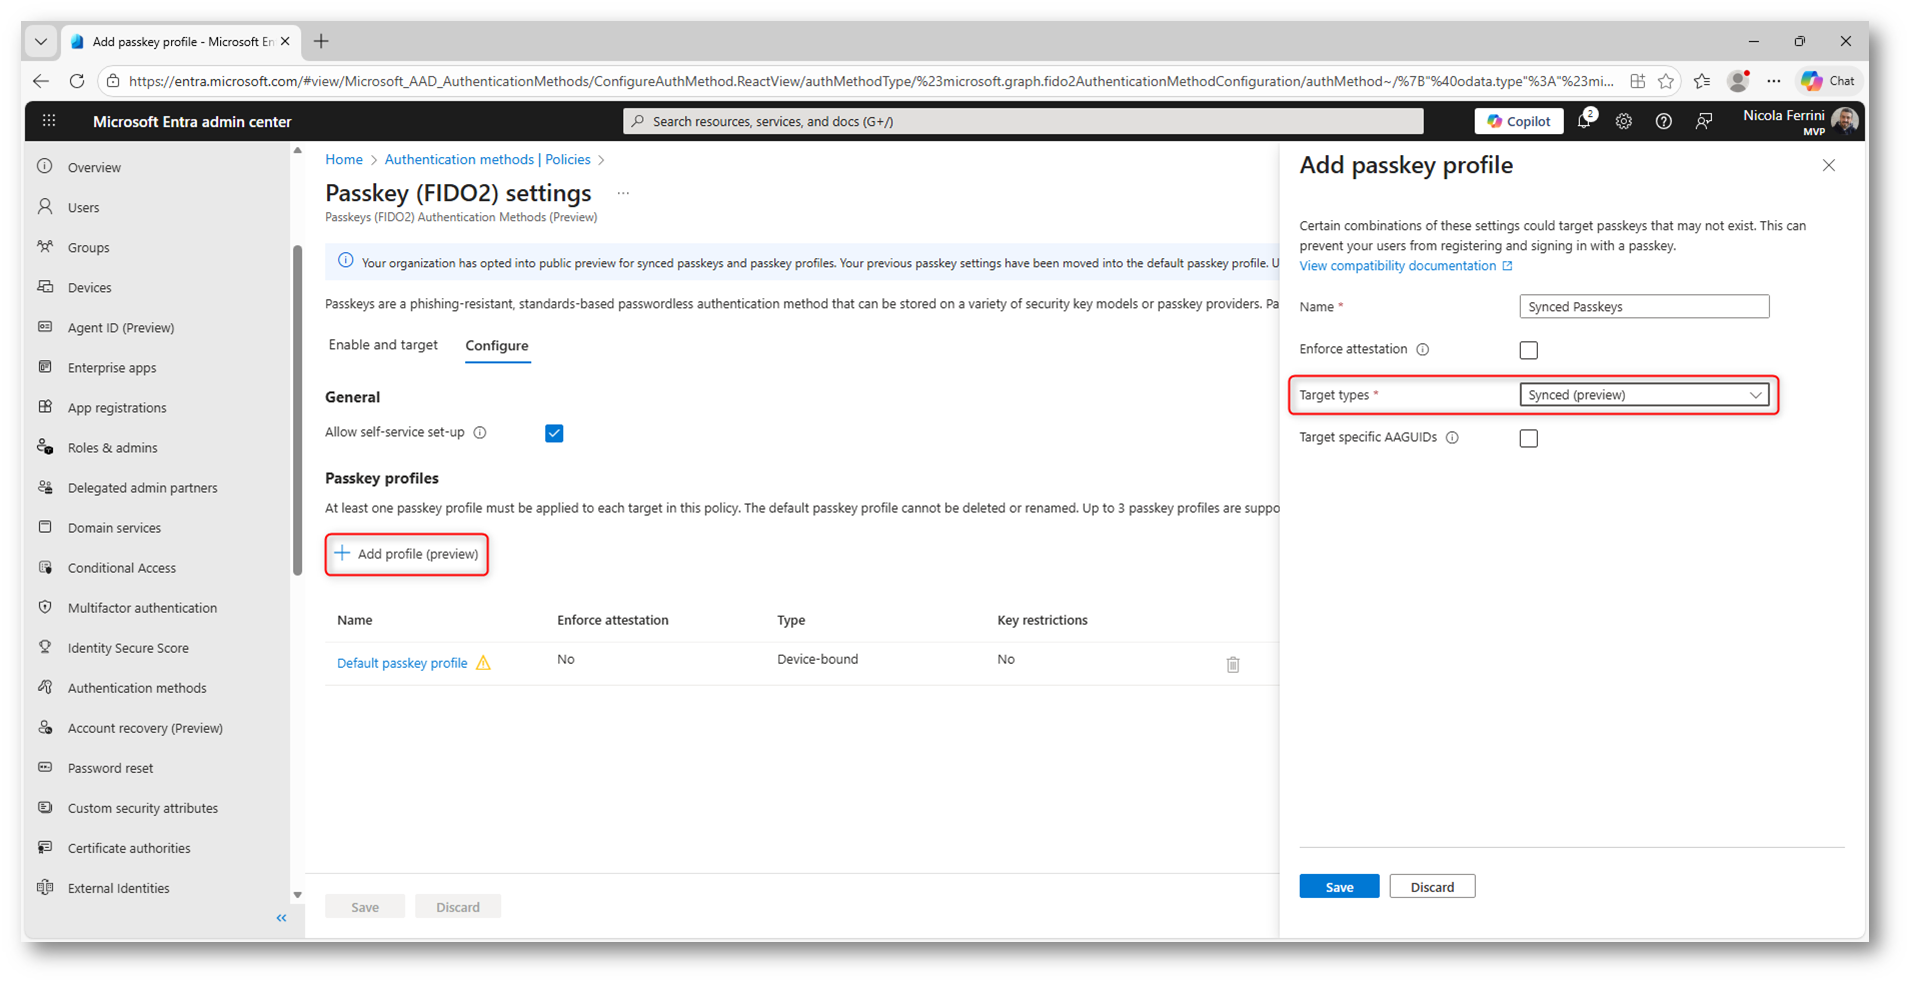Enable the Enforce attestation checkbox

1528,350
